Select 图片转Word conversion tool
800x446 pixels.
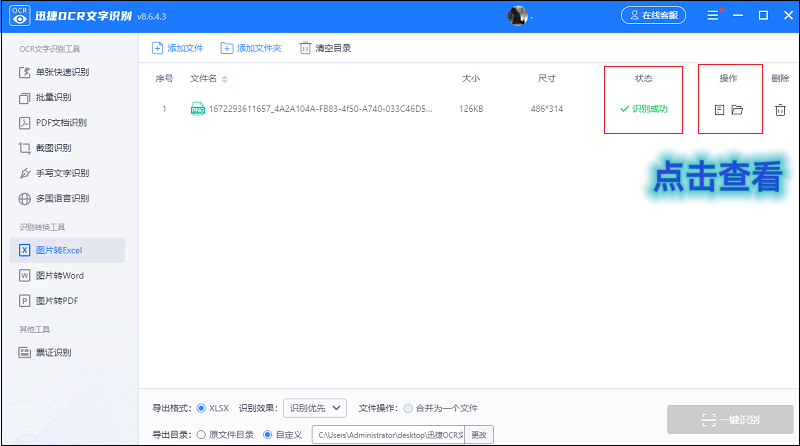(x=52, y=276)
